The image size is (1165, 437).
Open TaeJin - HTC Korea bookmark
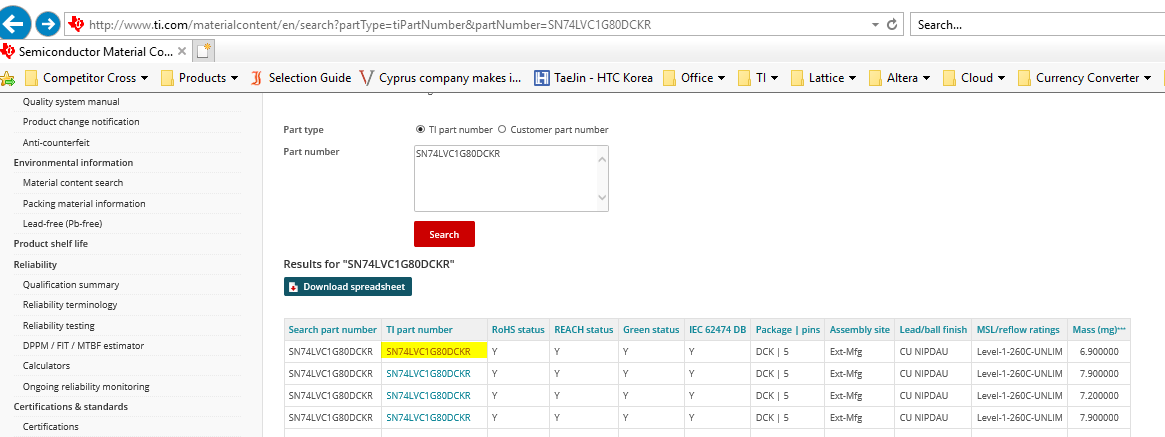click(594, 78)
